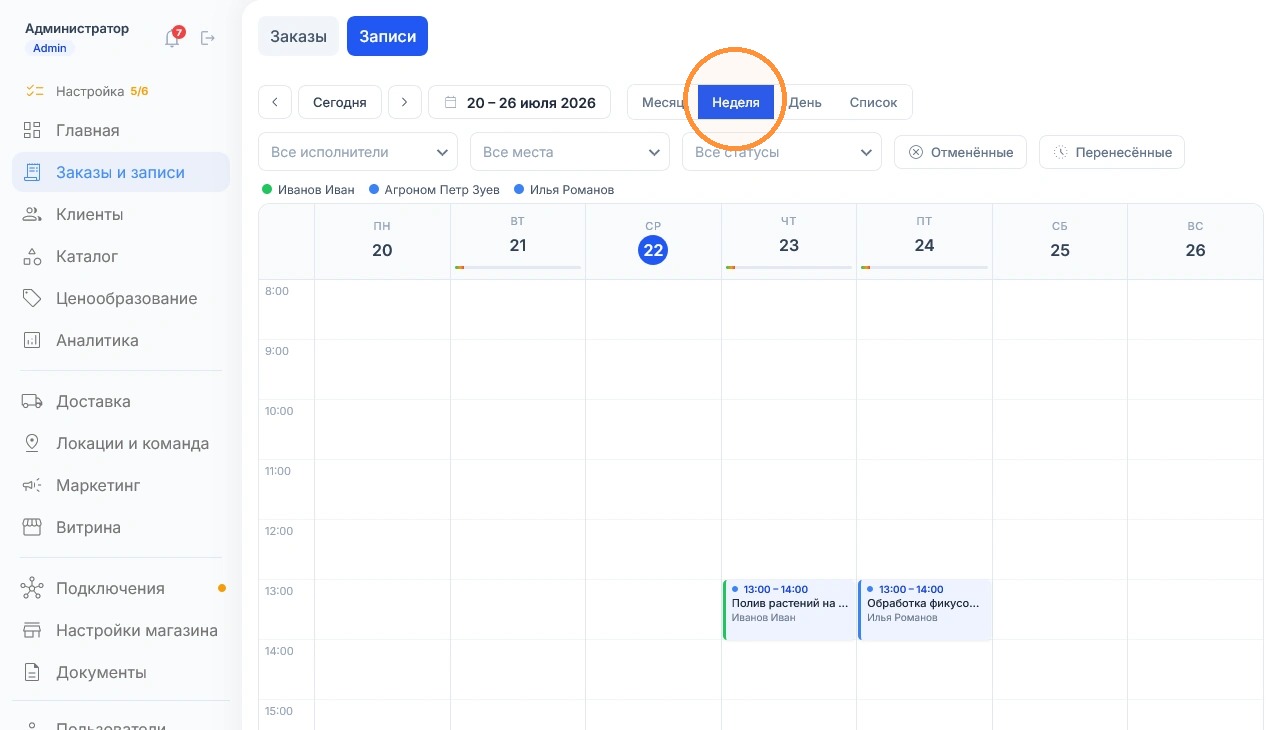Click the Главная dashboard icon
The height and width of the screenshot is (730, 1280).
click(32, 130)
